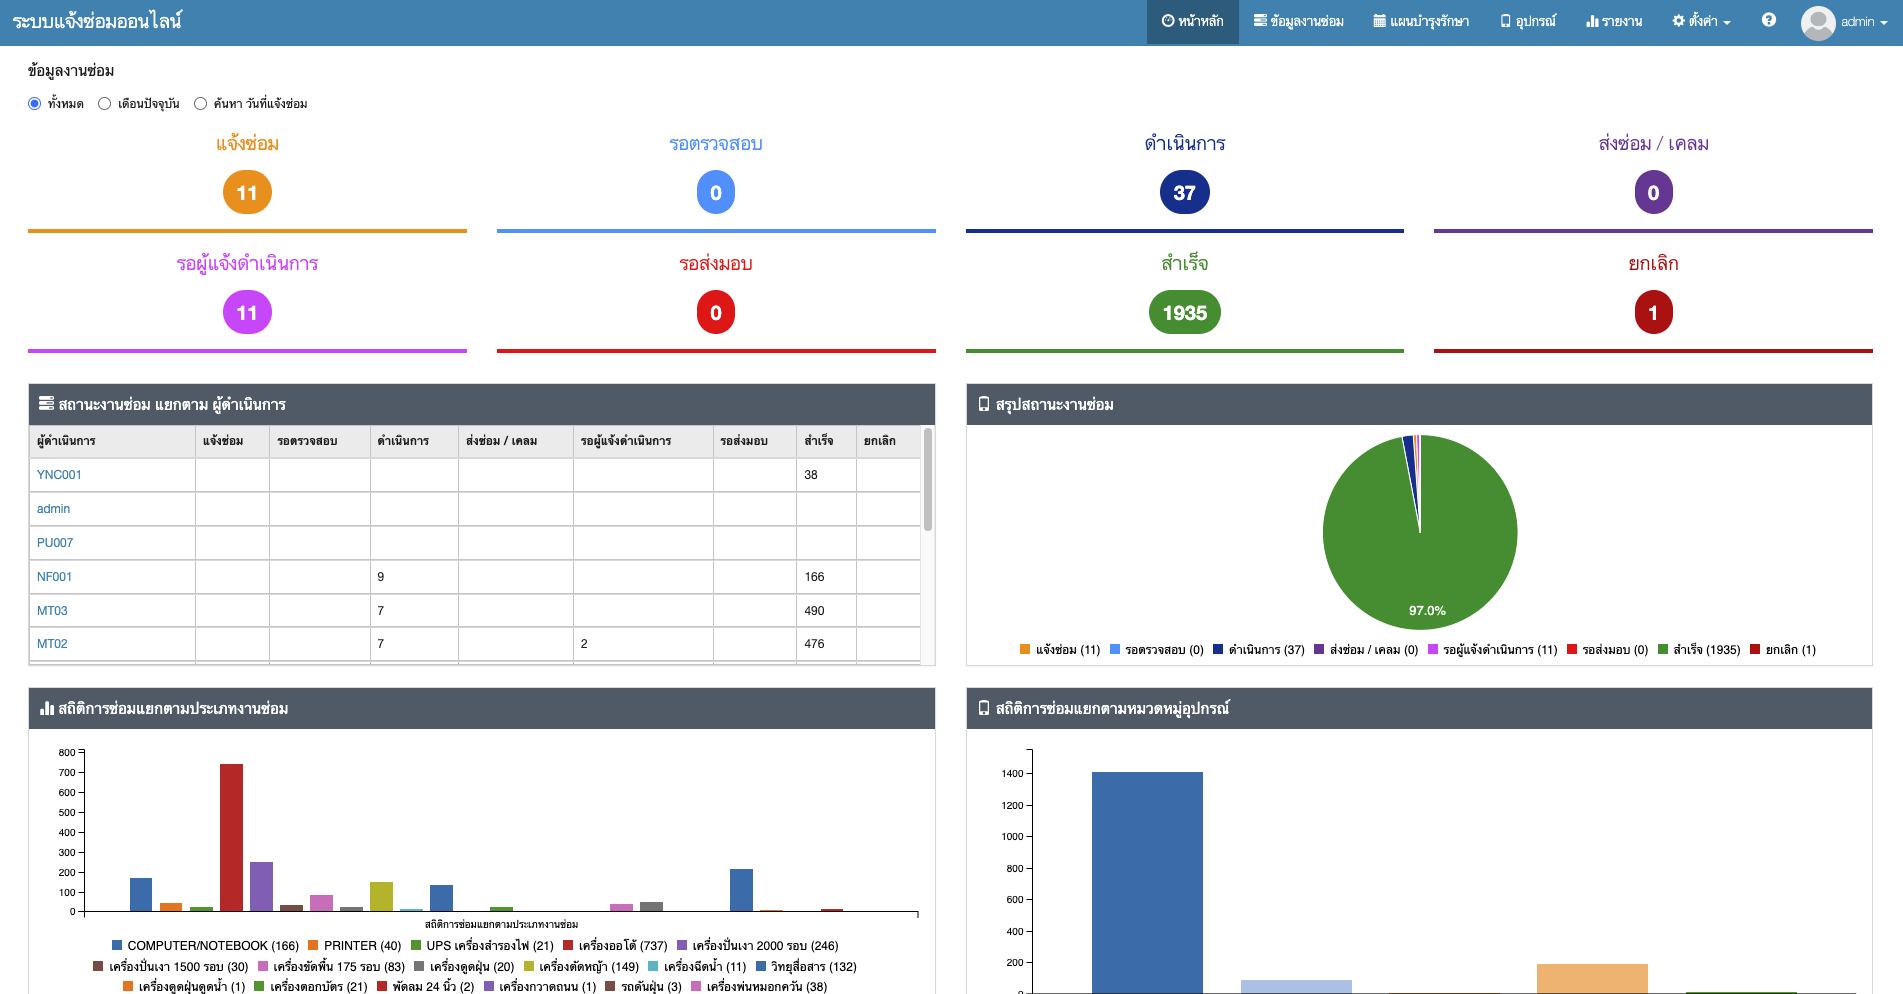This screenshot has width=1903, height=994.
Task: Click the รอตรวจสอบ count badge 0
Action: [x=716, y=193]
